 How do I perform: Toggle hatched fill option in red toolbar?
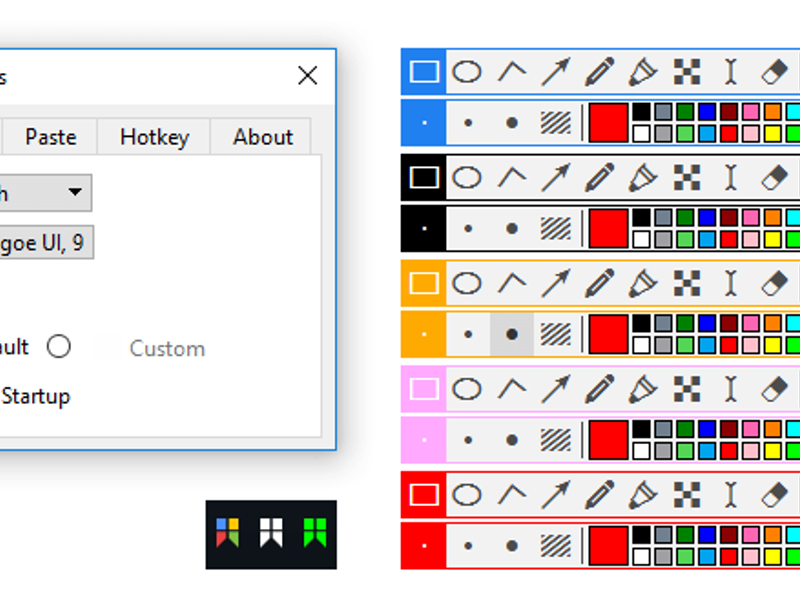(556, 545)
